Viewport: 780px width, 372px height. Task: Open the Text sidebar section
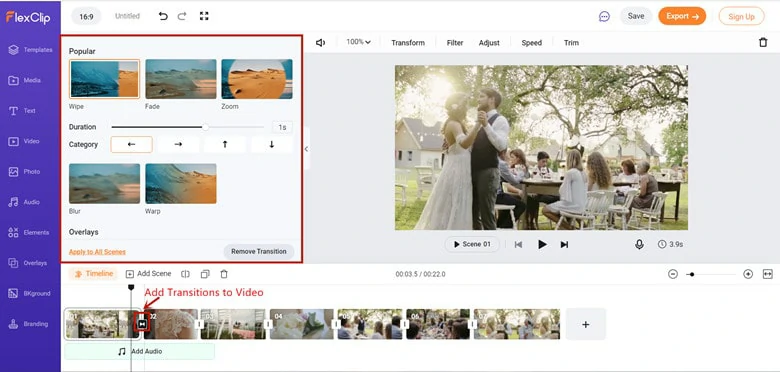click(x=22, y=111)
